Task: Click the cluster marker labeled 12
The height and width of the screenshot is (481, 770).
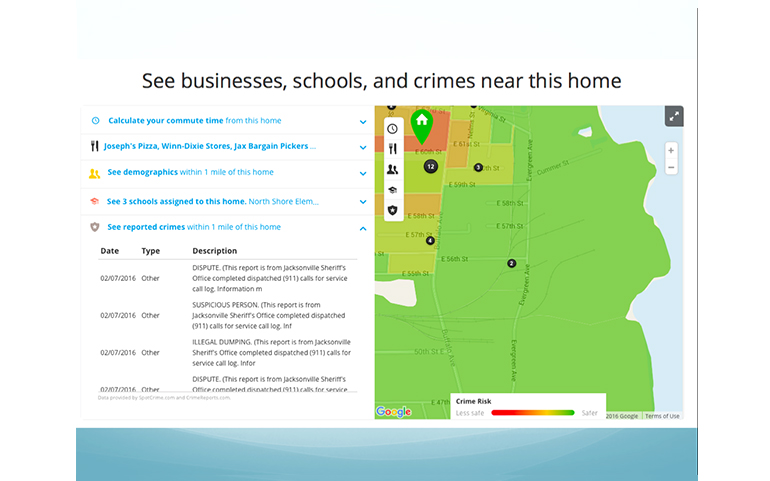Action: (430, 167)
